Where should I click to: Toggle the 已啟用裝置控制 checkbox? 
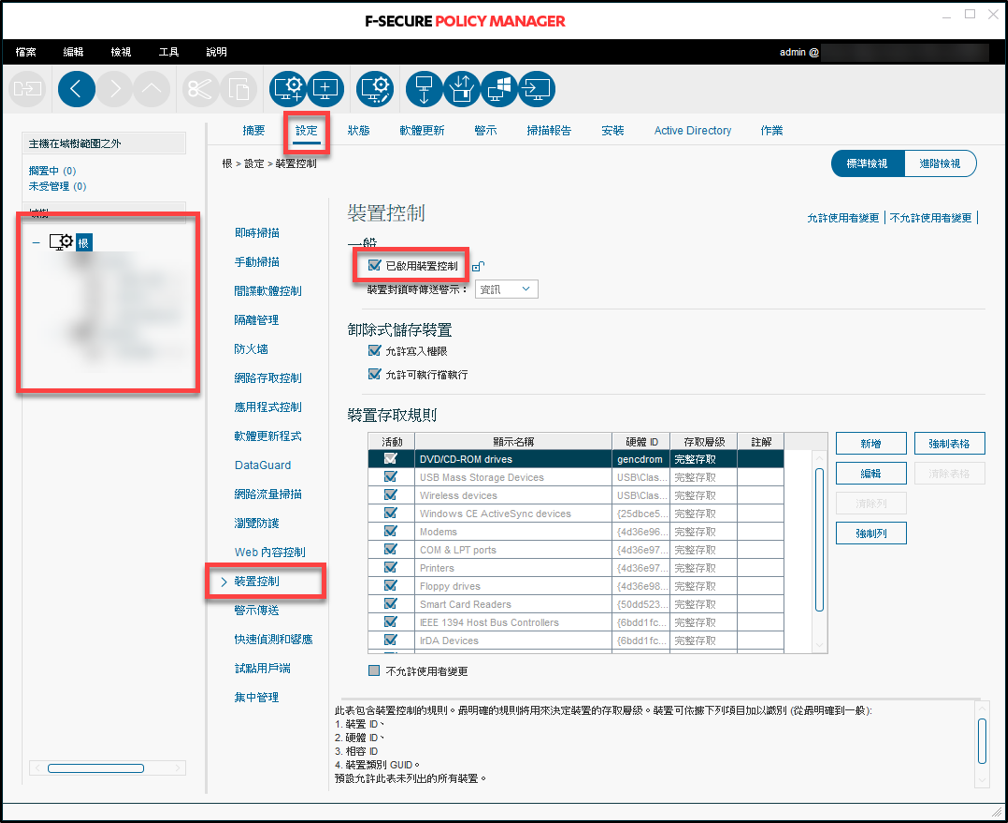375,266
